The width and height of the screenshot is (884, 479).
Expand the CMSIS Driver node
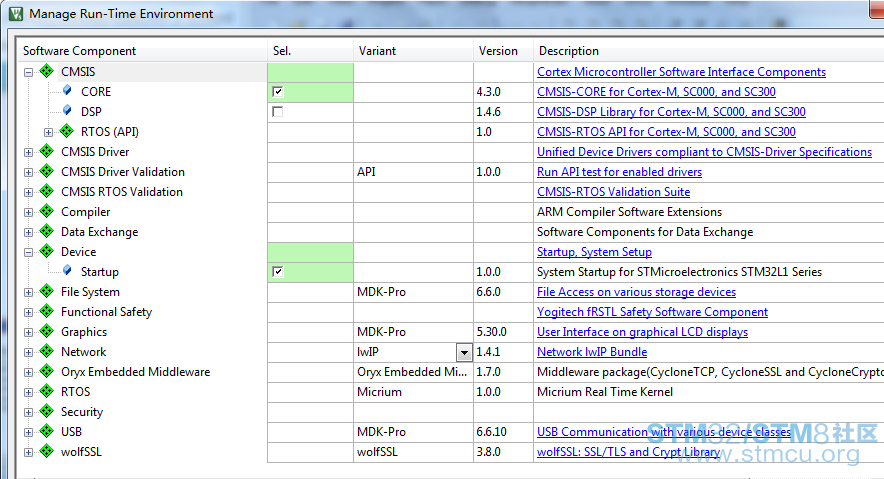pyautogui.click(x=28, y=152)
